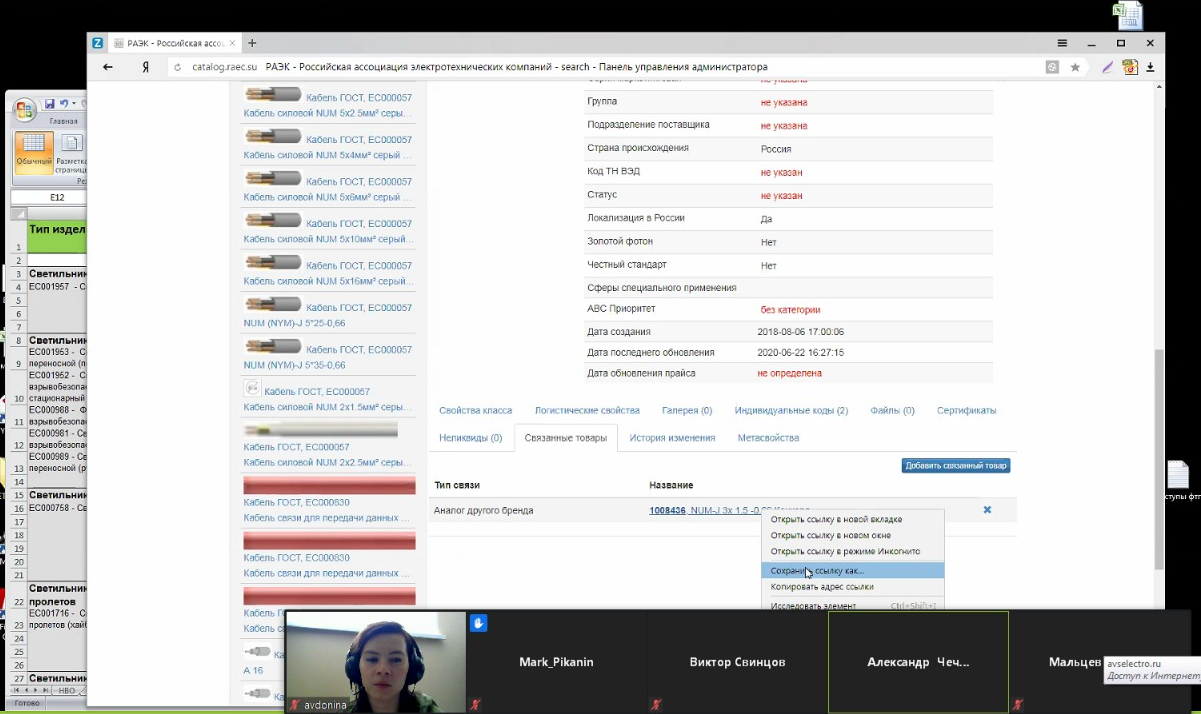Viewport: 1201px width, 714px height.
Task: Click the Excel save icon
Action: click(48, 104)
